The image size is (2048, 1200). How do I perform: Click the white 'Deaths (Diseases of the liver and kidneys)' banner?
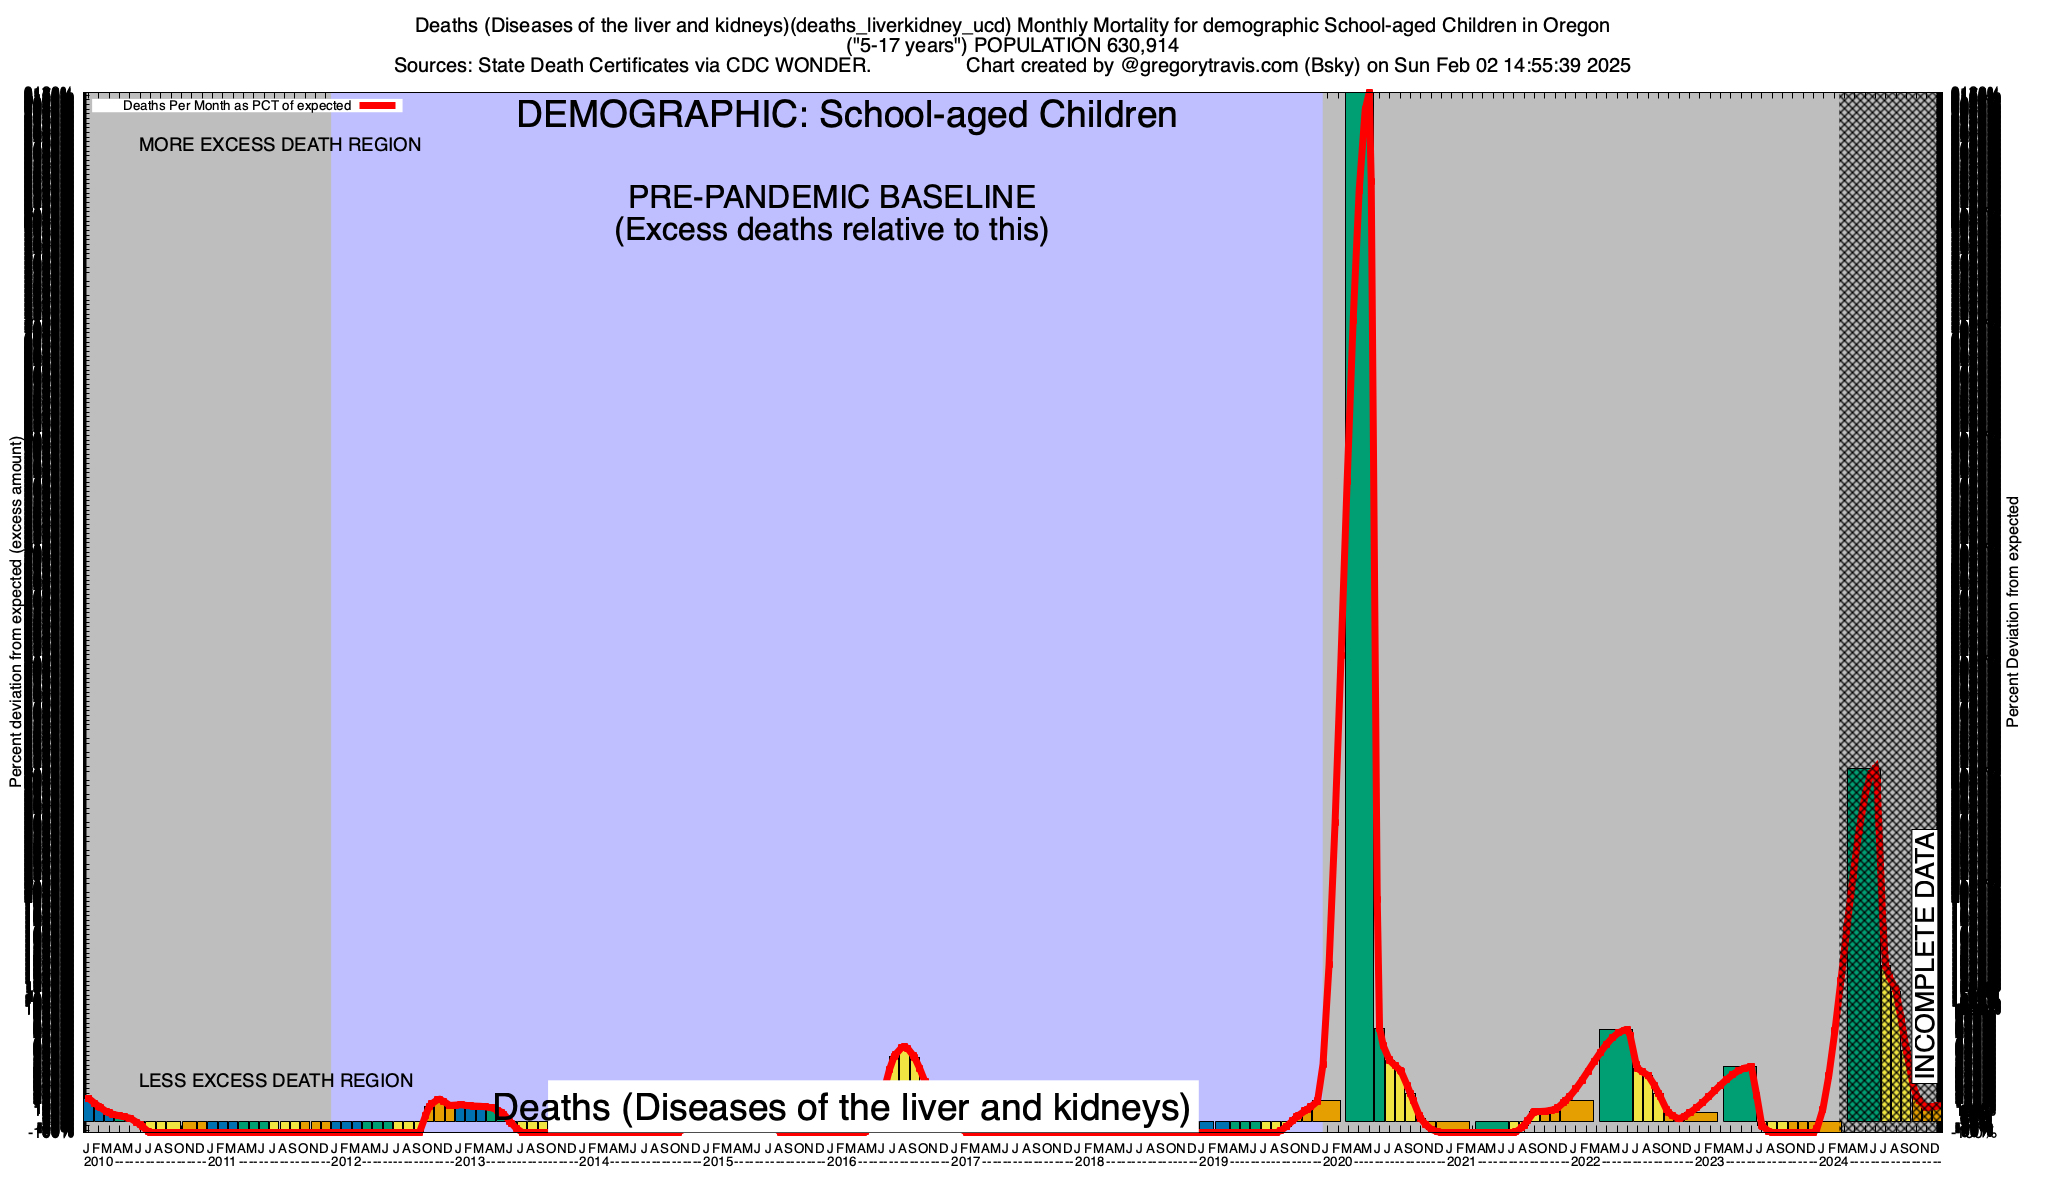pyautogui.click(x=842, y=1107)
